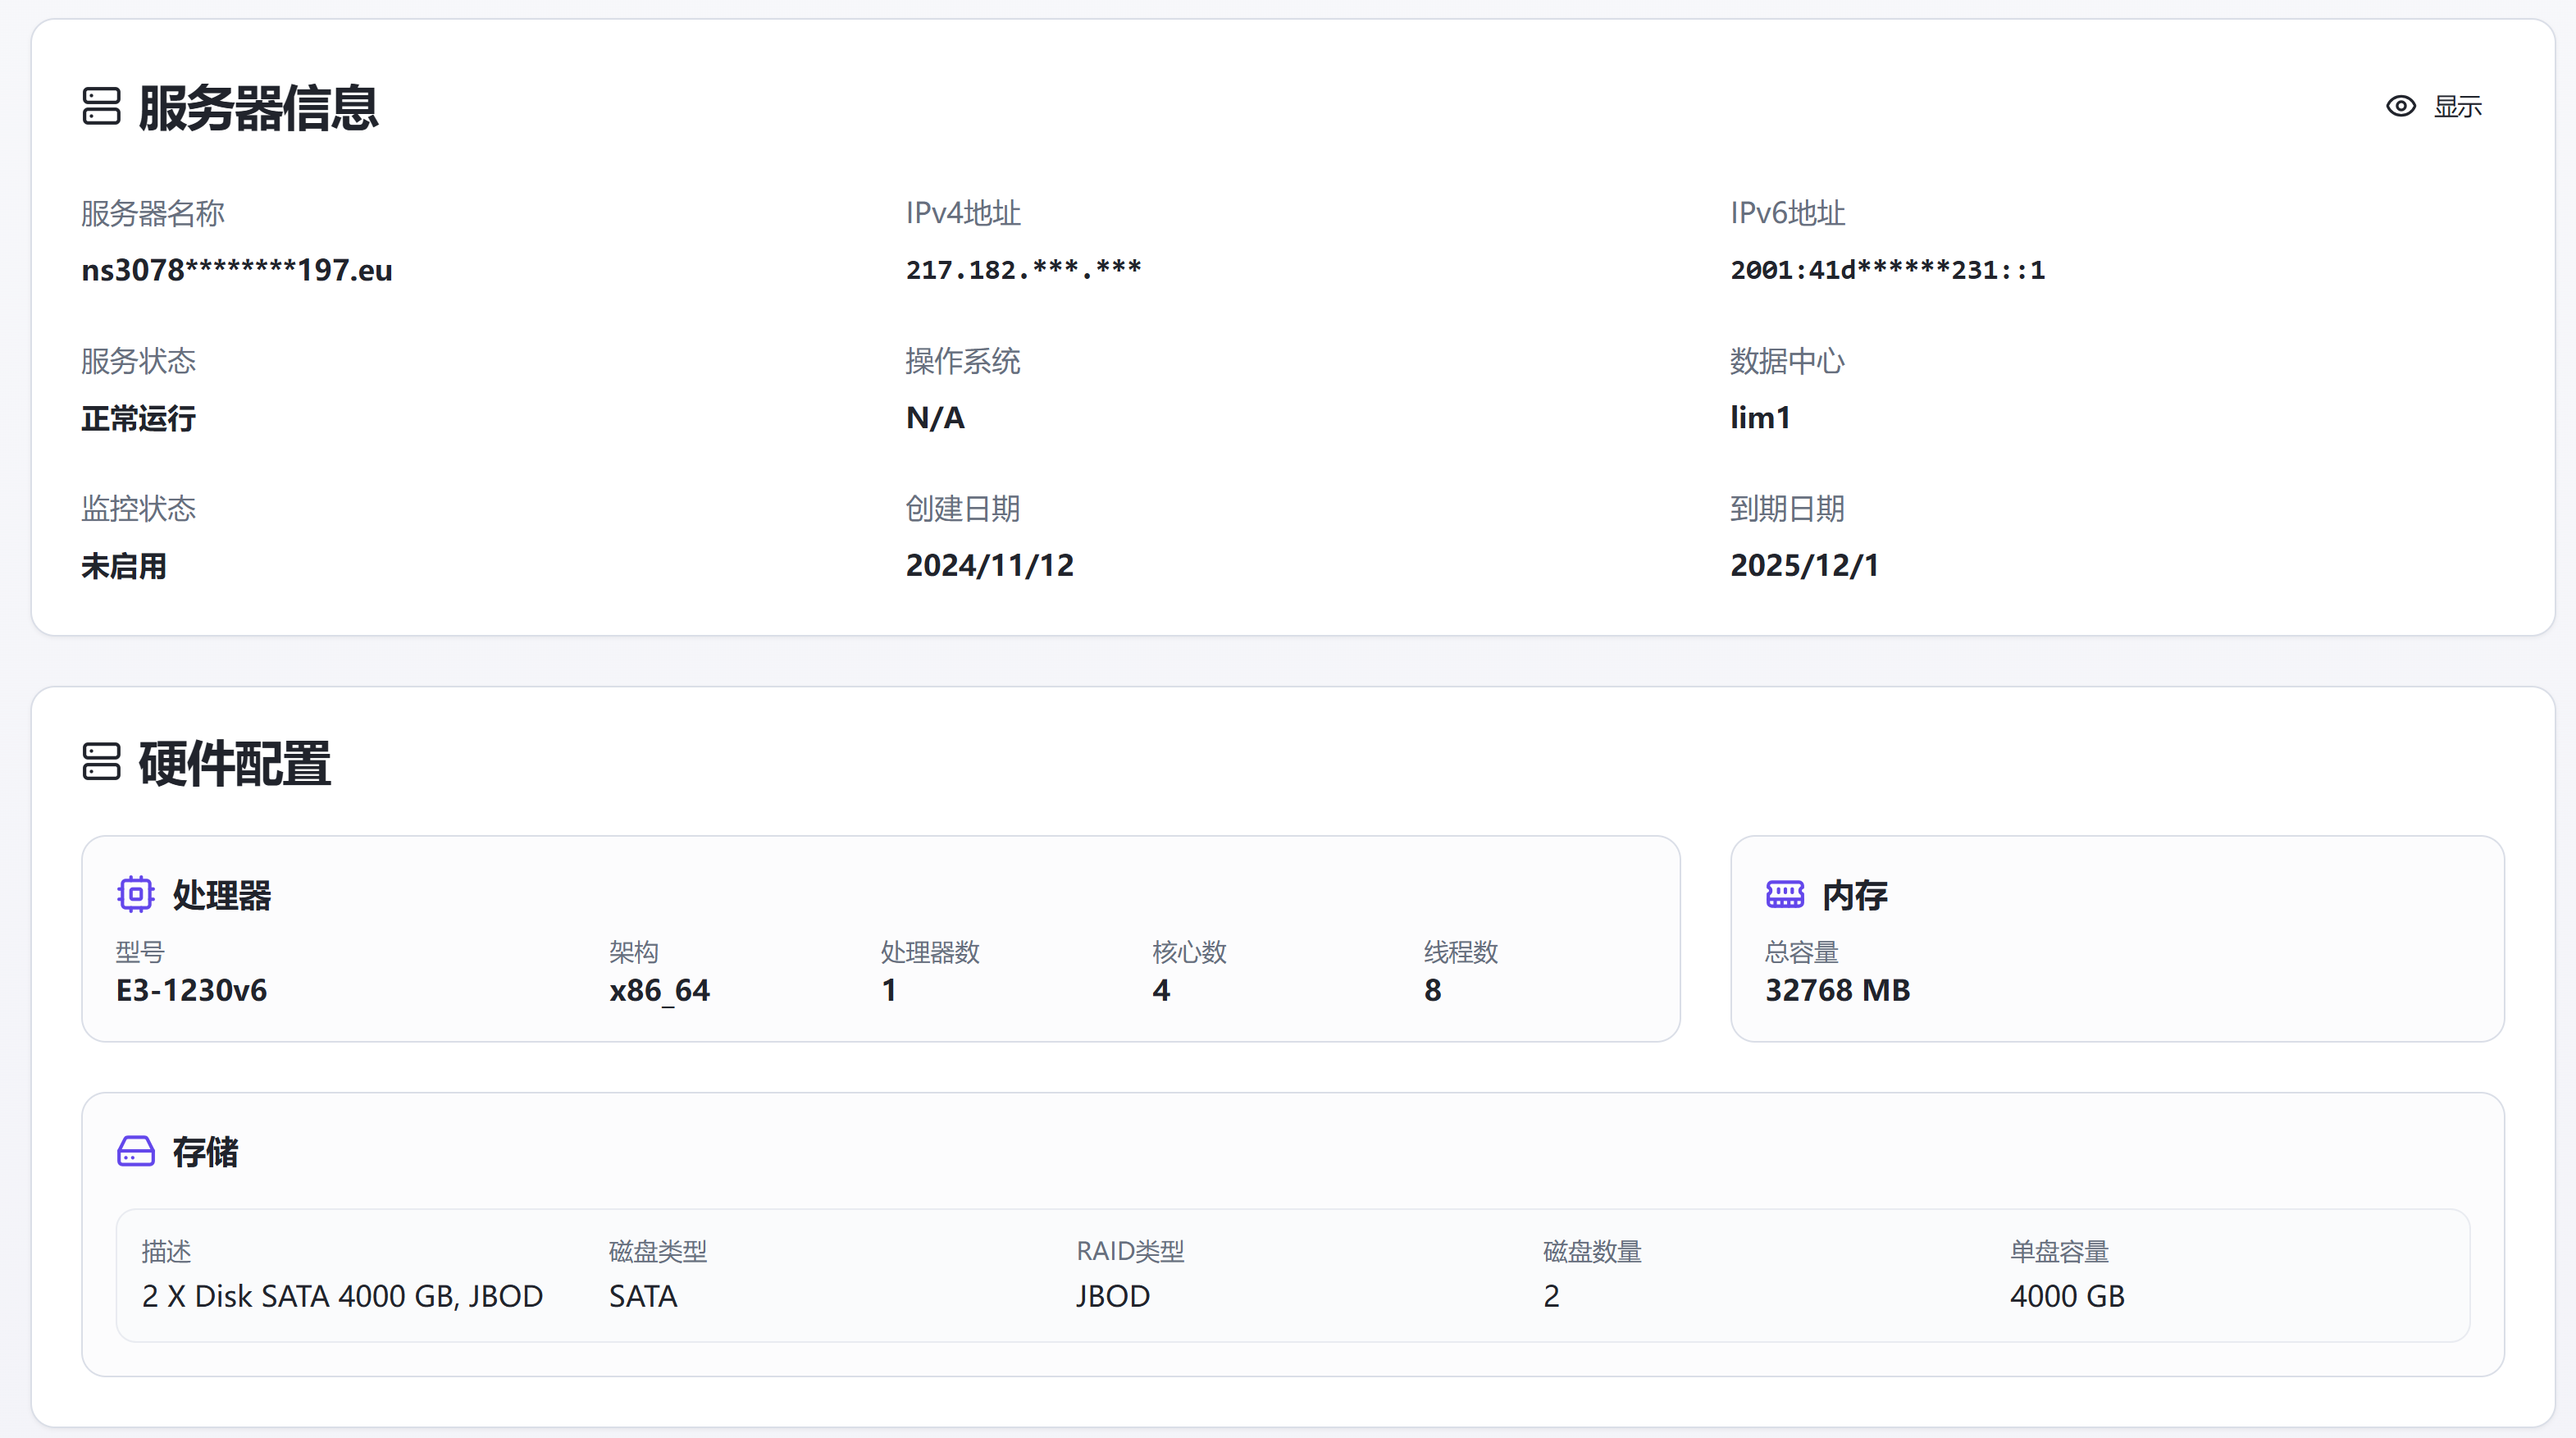This screenshot has height=1438, width=2576.
Task: Click the expiry date 2025/12/1
Action: click(x=1804, y=566)
